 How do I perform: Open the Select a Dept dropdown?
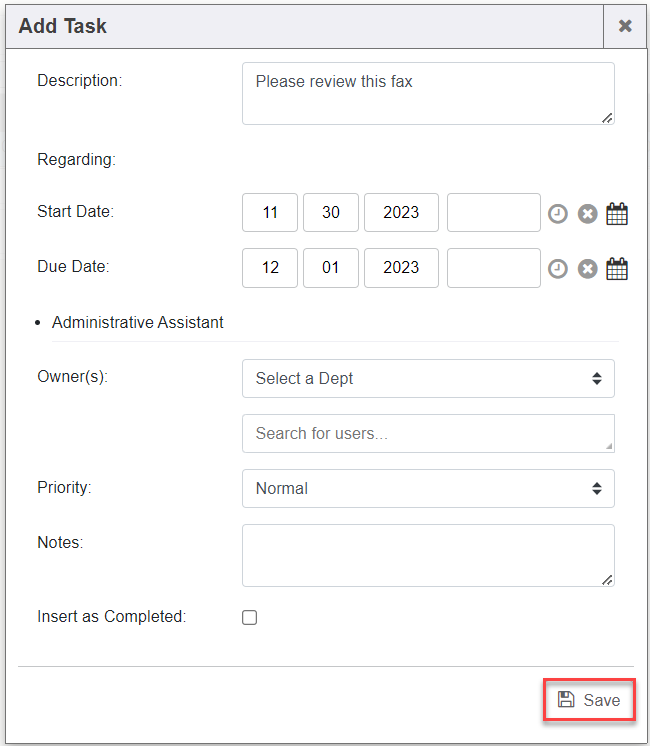coord(428,378)
